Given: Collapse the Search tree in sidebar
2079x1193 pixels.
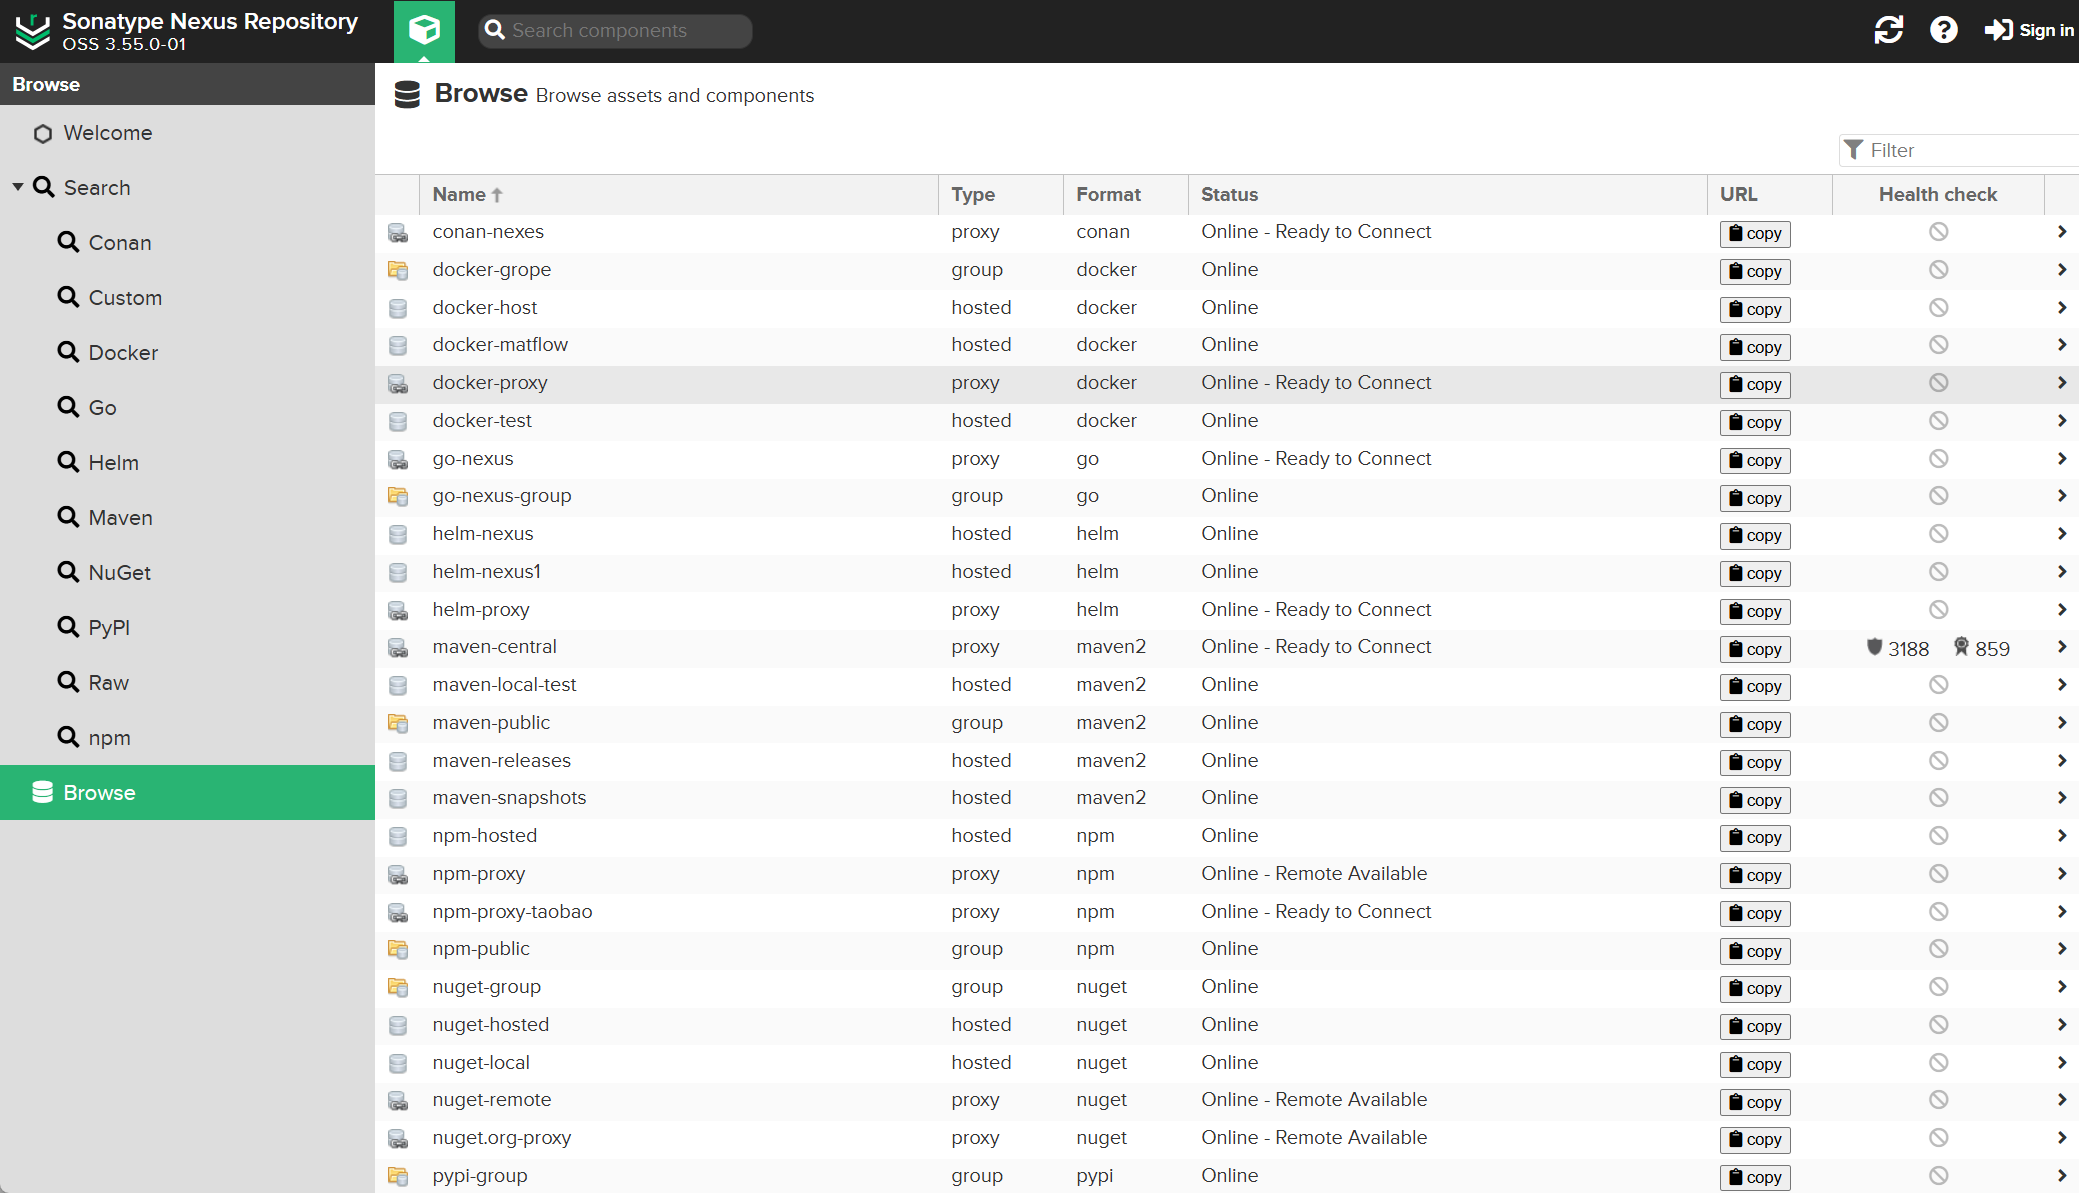Looking at the screenshot, I should (18, 188).
